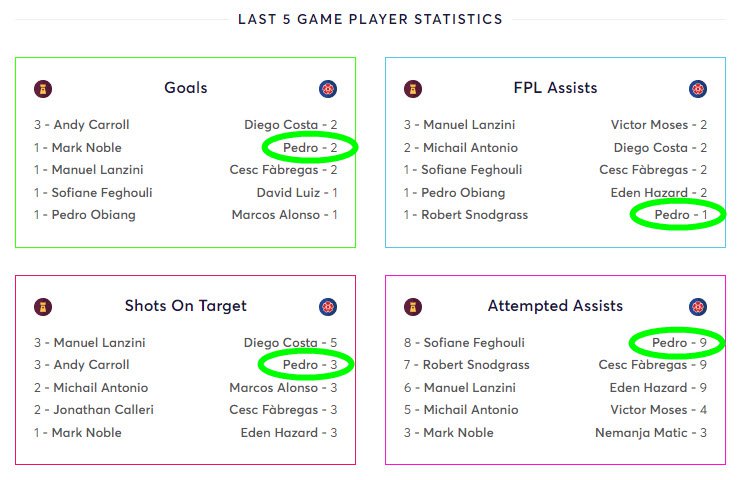
Task: Click circled Pedro - 2 in Goals
Action: coord(310,147)
